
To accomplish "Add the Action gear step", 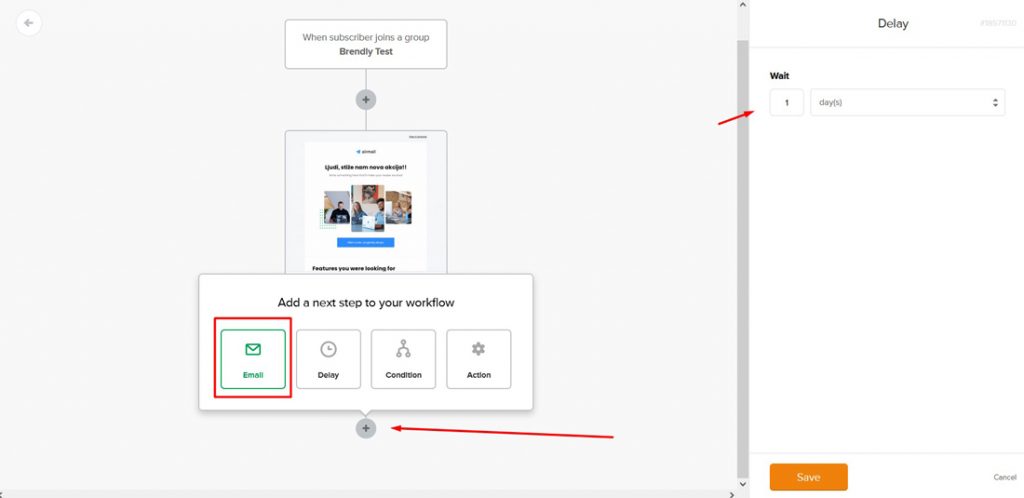I will click(479, 359).
